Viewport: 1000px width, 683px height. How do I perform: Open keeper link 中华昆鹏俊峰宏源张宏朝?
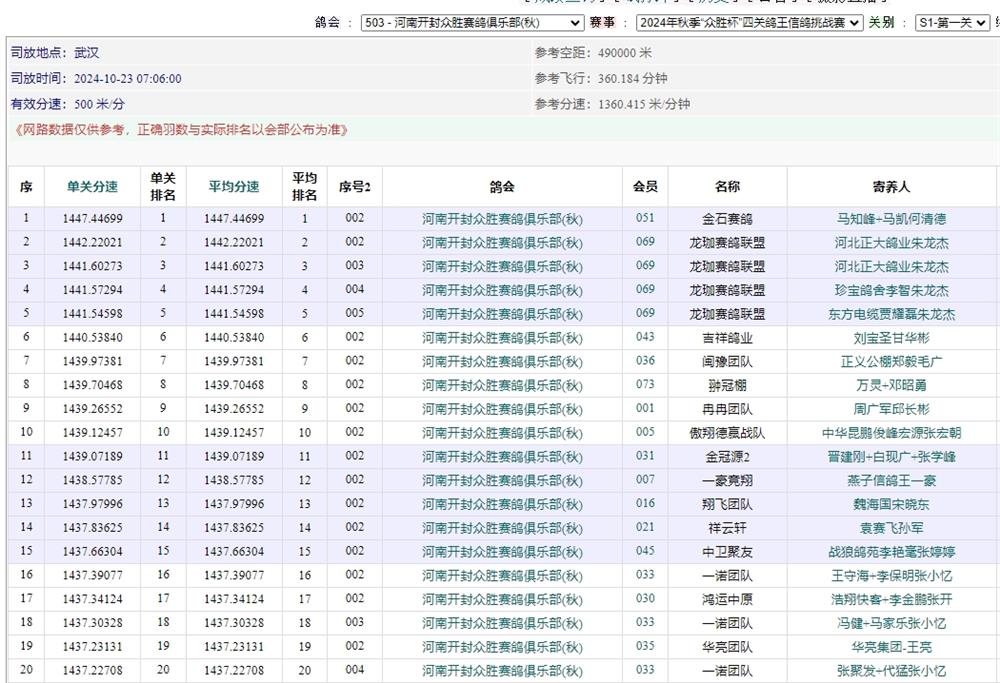[x=892, y=433]
